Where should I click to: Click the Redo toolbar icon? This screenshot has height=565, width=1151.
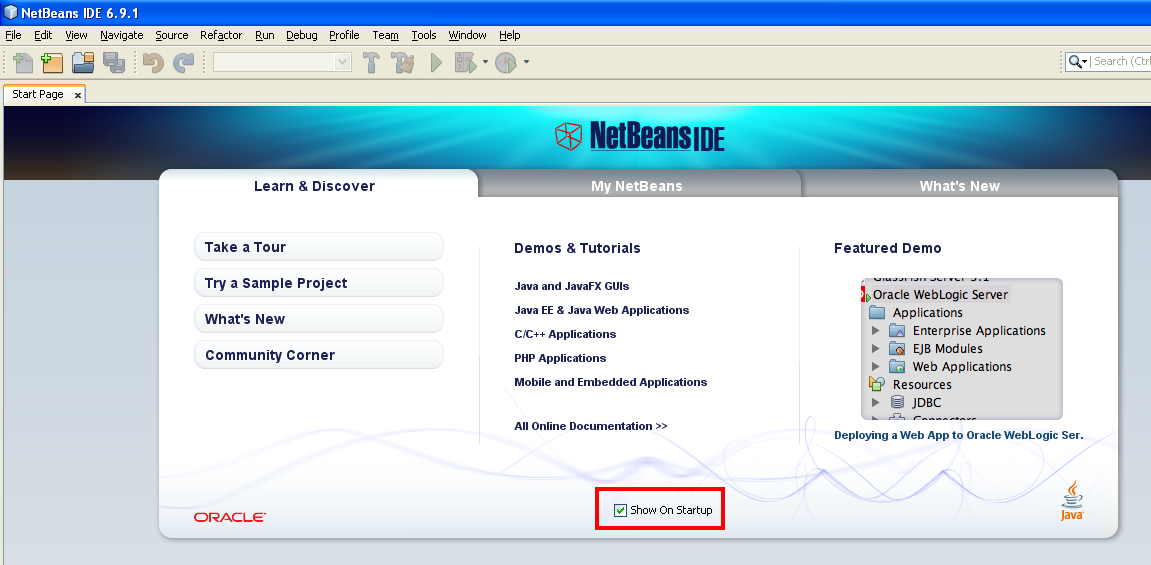click(183, 62)
